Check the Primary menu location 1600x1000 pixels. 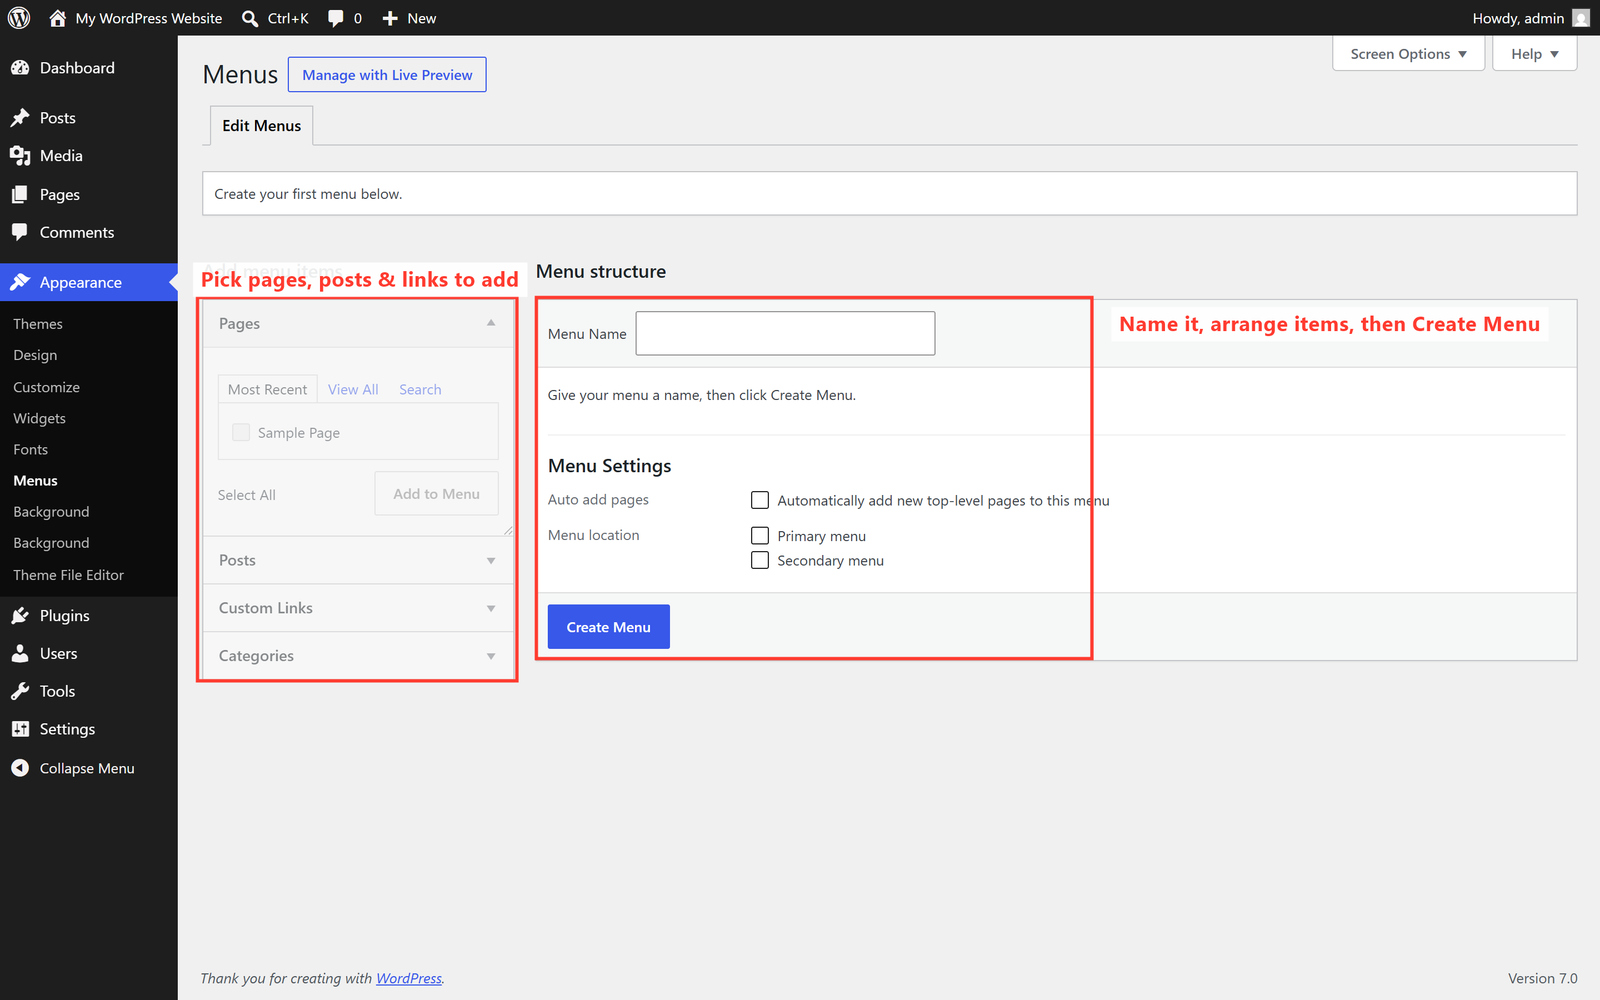(x=760, y=536)
